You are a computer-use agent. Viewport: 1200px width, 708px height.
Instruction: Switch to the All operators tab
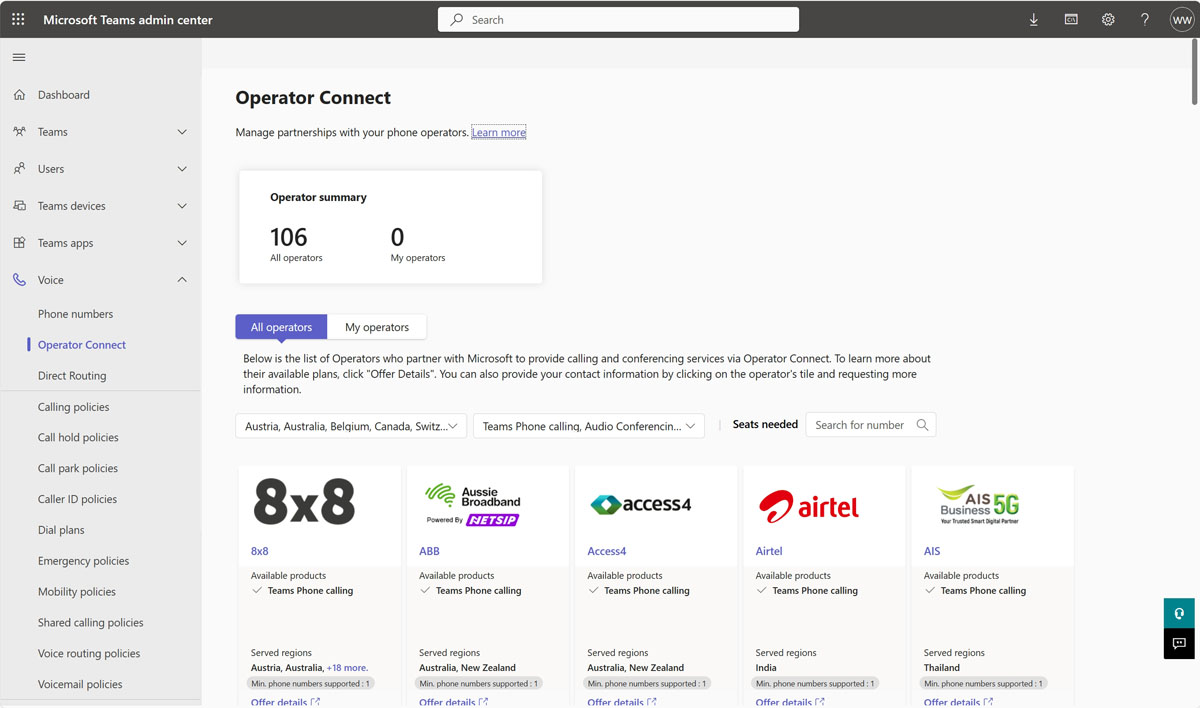coord(281,327)
